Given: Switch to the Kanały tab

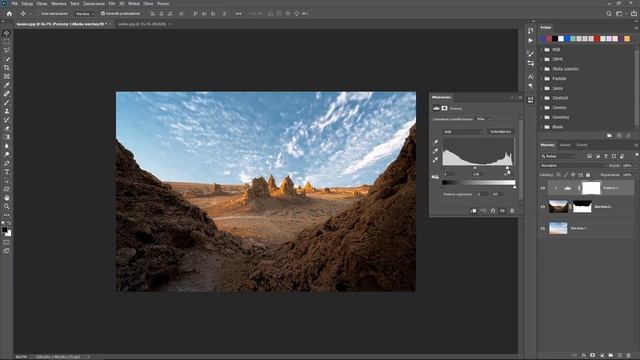Looking at the screenshot, I should point(565,145).
